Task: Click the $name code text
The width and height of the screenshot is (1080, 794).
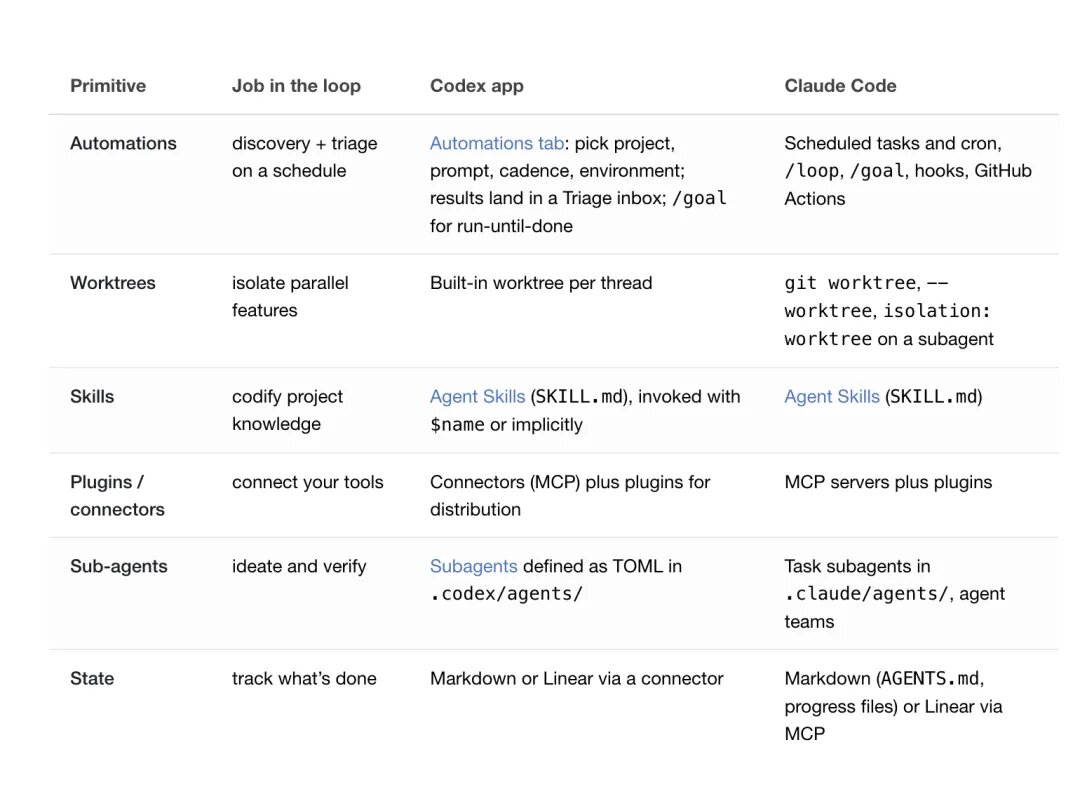Action: 457,425
